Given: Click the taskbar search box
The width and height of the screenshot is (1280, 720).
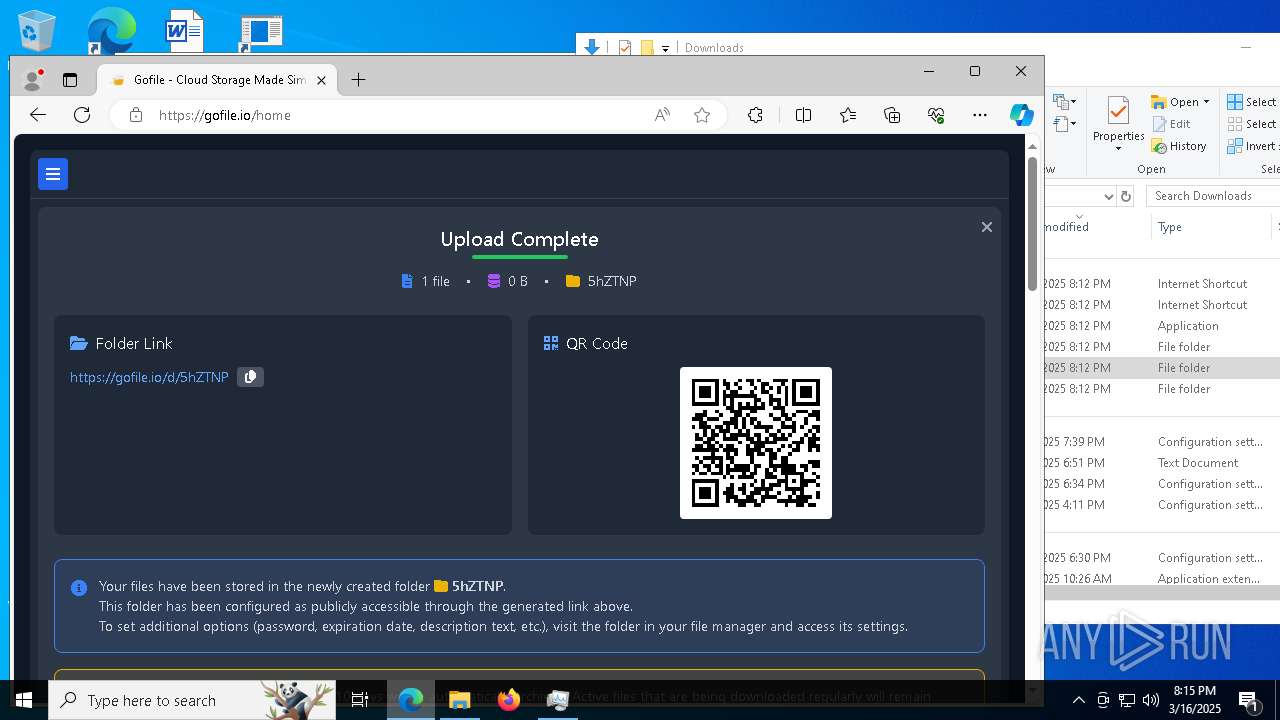Looking at the screenshot, I should (x=193, y=700).
